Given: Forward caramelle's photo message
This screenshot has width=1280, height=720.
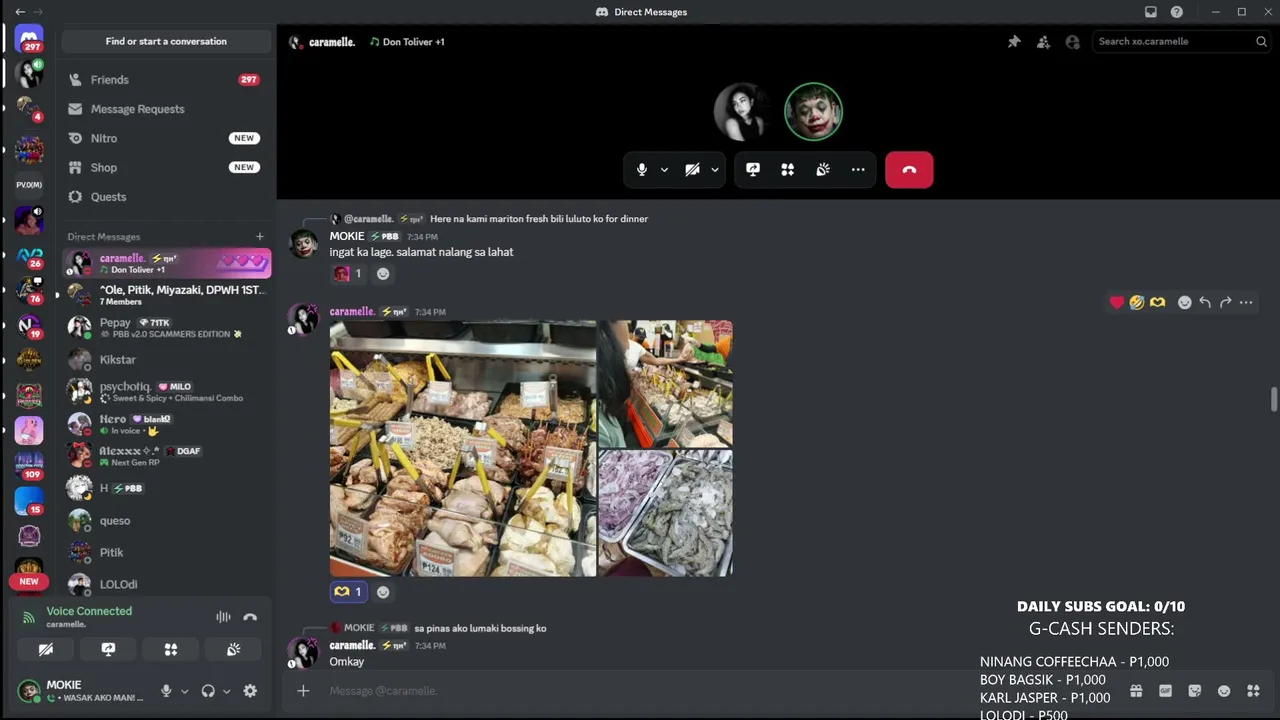Looking at the screenshot, I should coord(1225,302).
